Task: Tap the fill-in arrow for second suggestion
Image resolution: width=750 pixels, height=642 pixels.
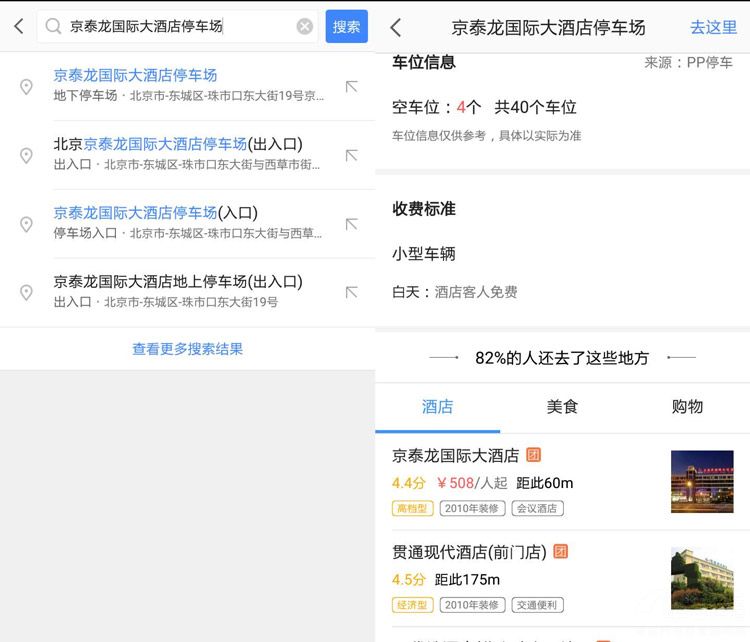Action: pyautogui.click(x=351, y=155)
